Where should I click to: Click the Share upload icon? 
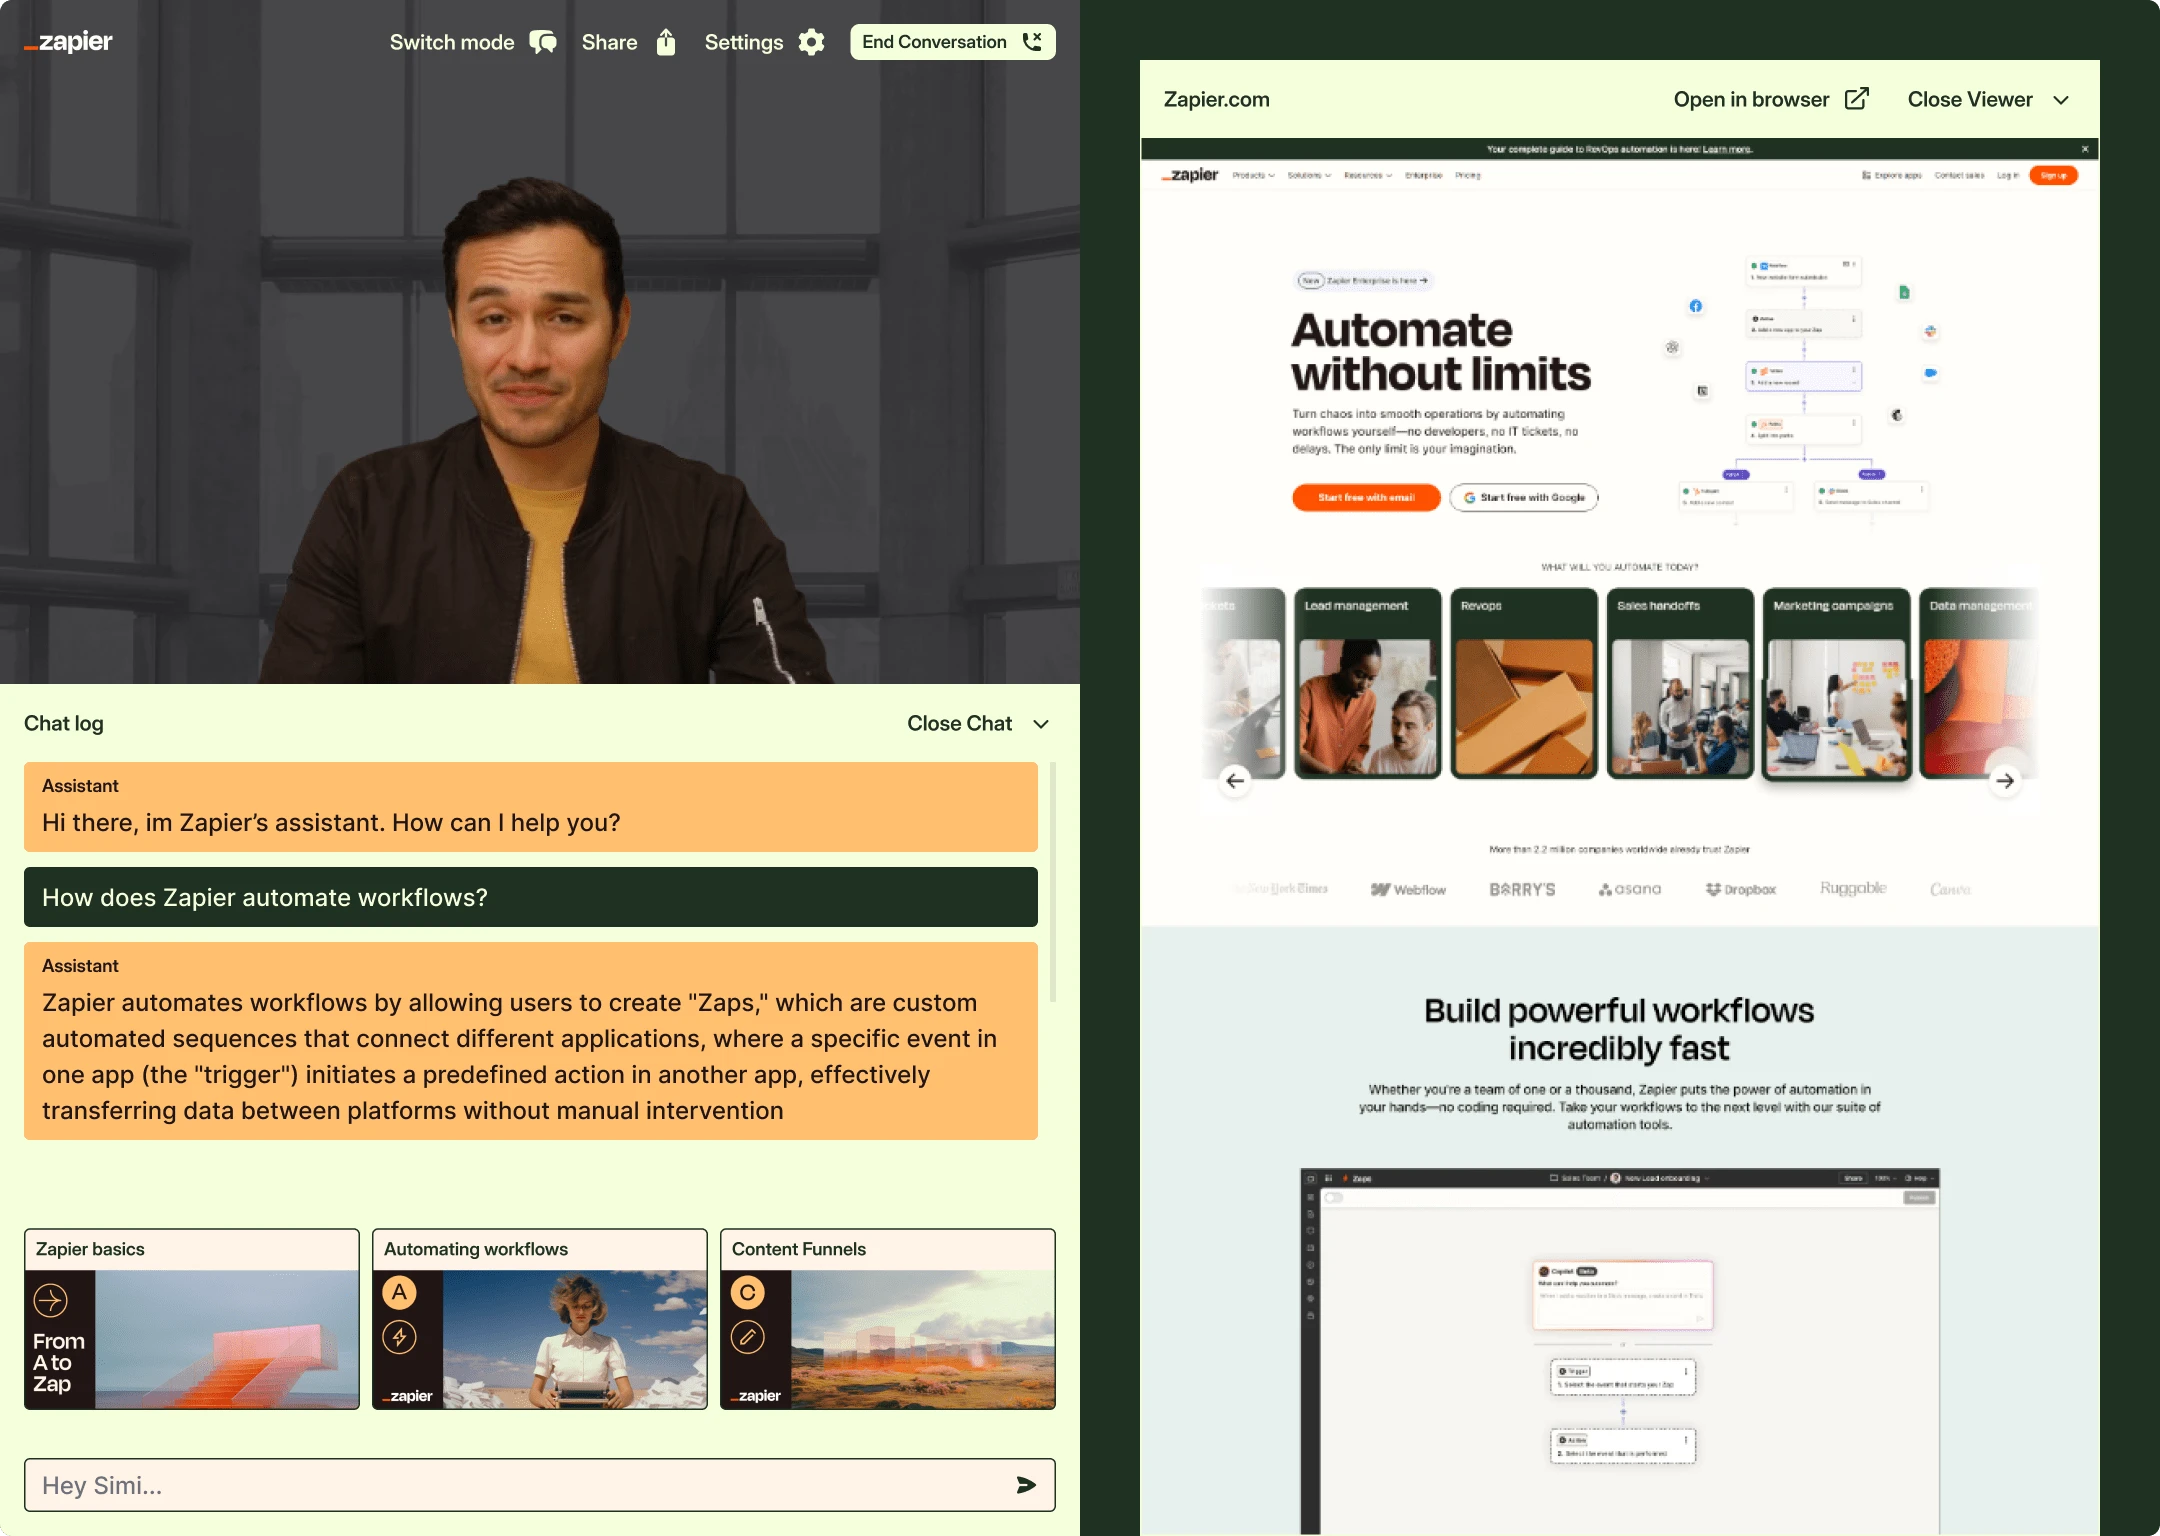(666, 42)
